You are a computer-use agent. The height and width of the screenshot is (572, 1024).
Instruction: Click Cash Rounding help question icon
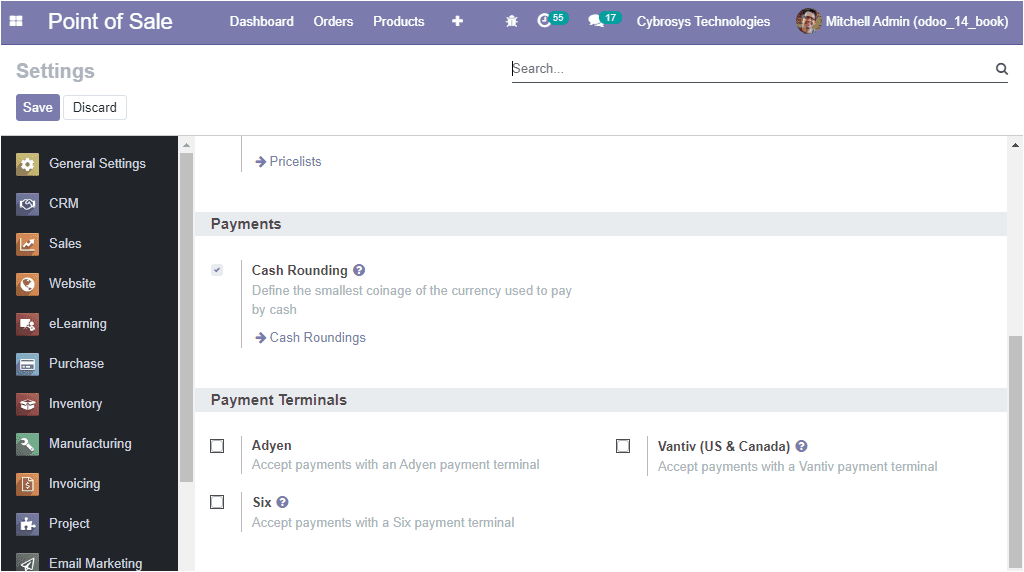point(359,270)
